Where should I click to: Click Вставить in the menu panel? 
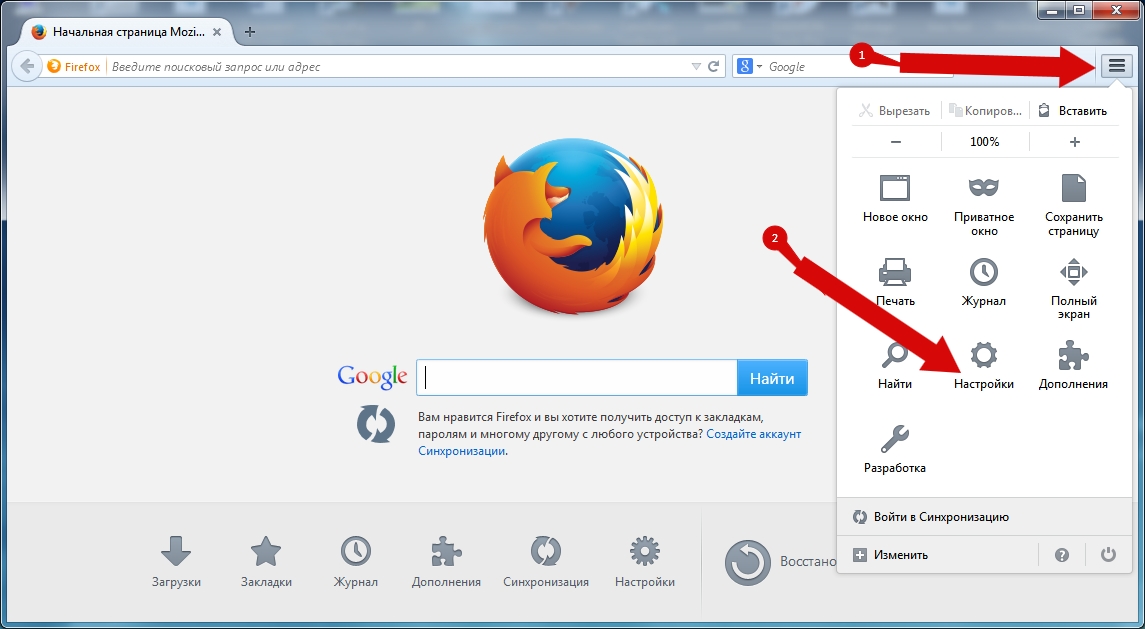[1073, 111]
